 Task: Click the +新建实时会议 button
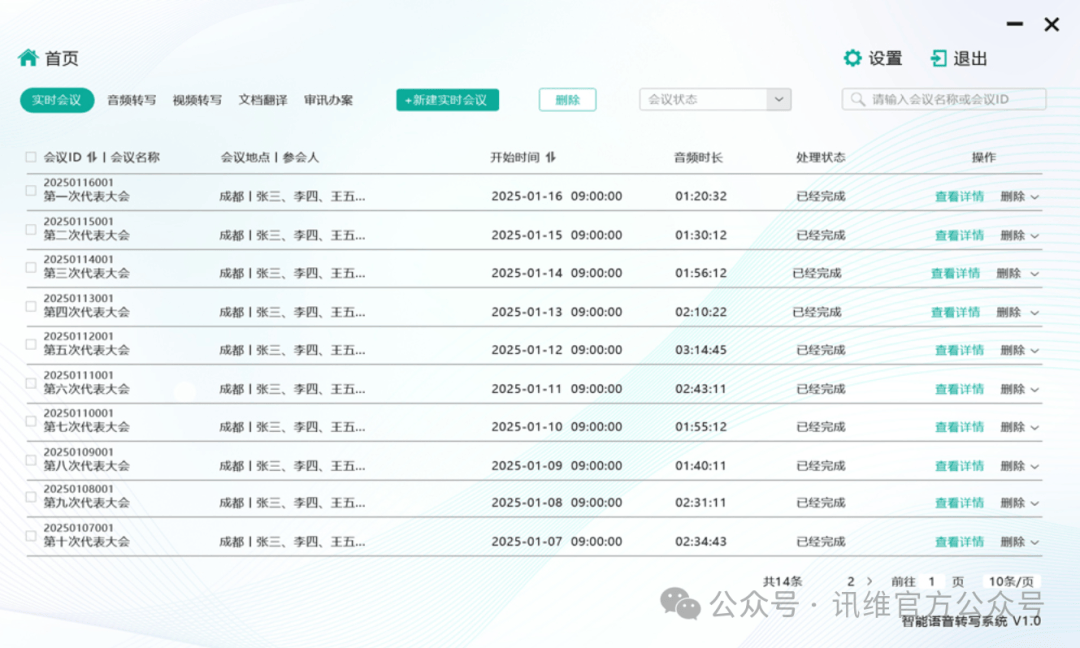[x=447, y=100]
